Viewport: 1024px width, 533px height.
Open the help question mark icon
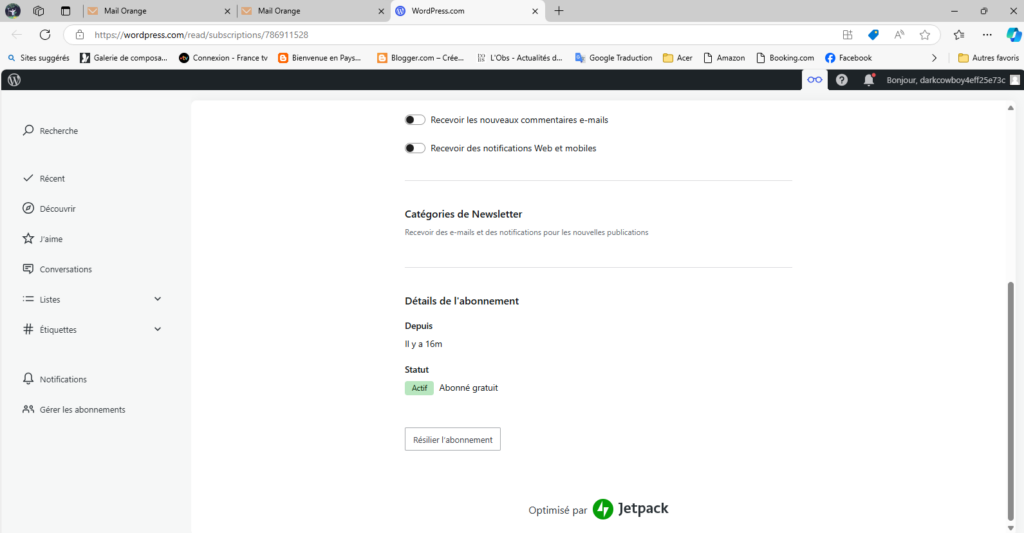[x=842, y=80]
